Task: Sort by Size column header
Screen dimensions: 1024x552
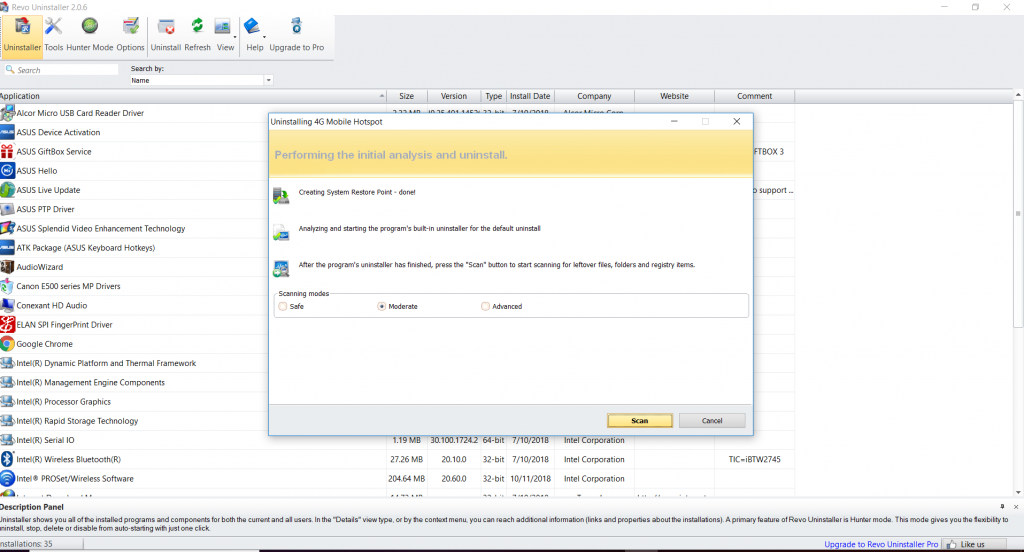Action: [x=407, y=96]
